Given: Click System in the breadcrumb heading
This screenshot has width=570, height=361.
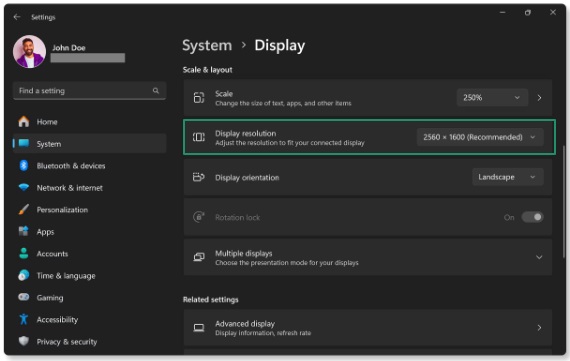Looking at the screenshot, I should tap(207, 45).
